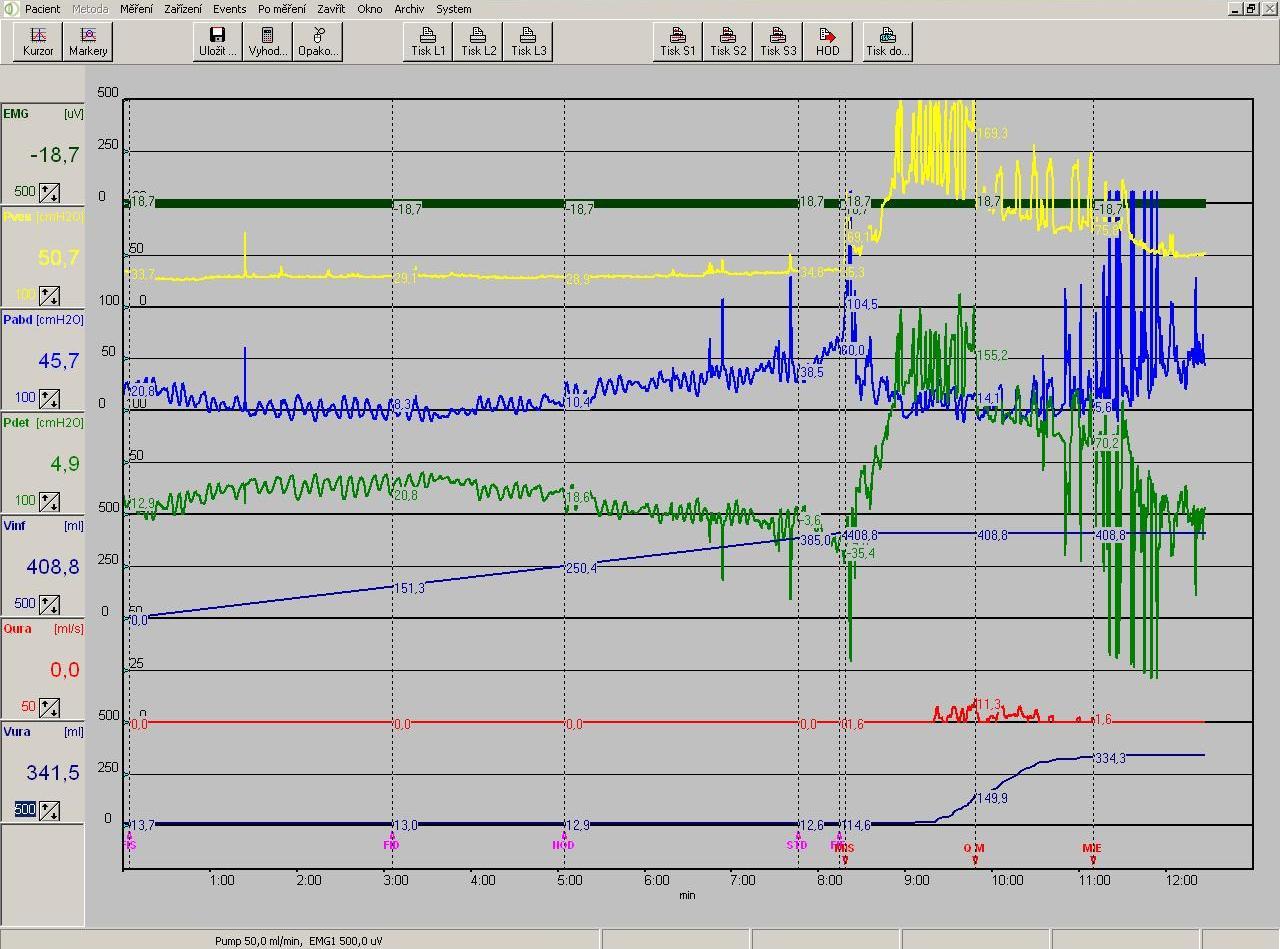Viewport: 1280px width, 949px height.
Task: Select the red MS marker near 8:10
Action: (x=845, y=852)
